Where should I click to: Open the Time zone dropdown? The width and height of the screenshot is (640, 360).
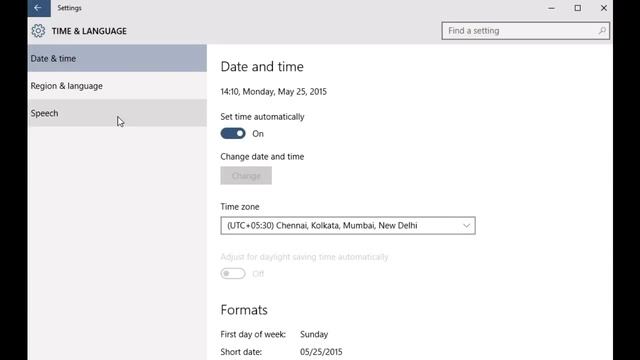tap(348, 225)
